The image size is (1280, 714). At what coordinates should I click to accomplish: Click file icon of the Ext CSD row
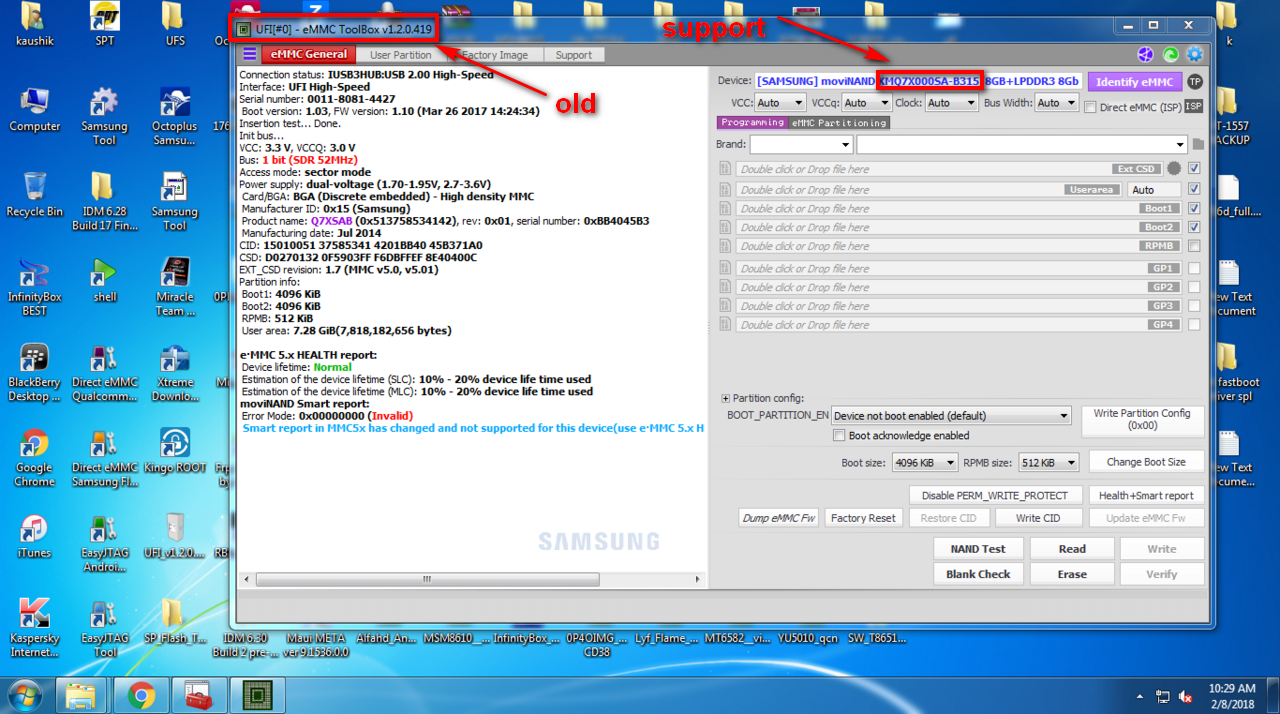[x=725, y=169]
